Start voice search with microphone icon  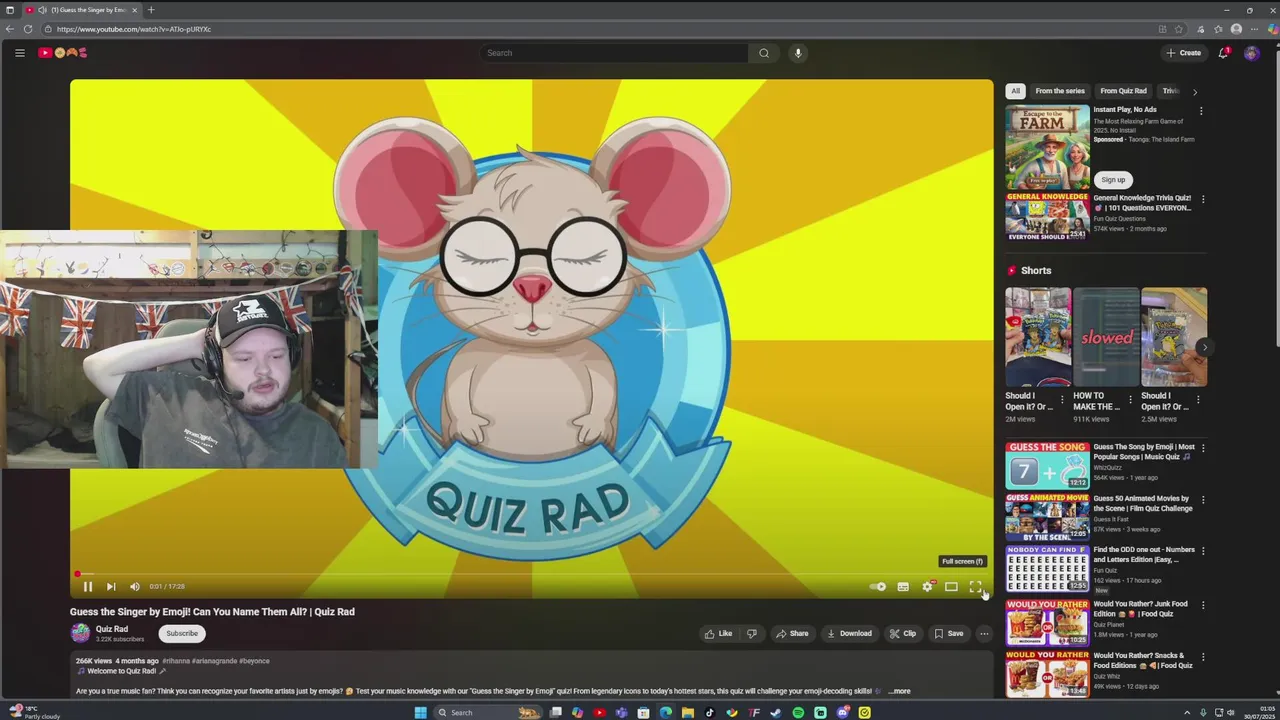click(x=798, y=53)
